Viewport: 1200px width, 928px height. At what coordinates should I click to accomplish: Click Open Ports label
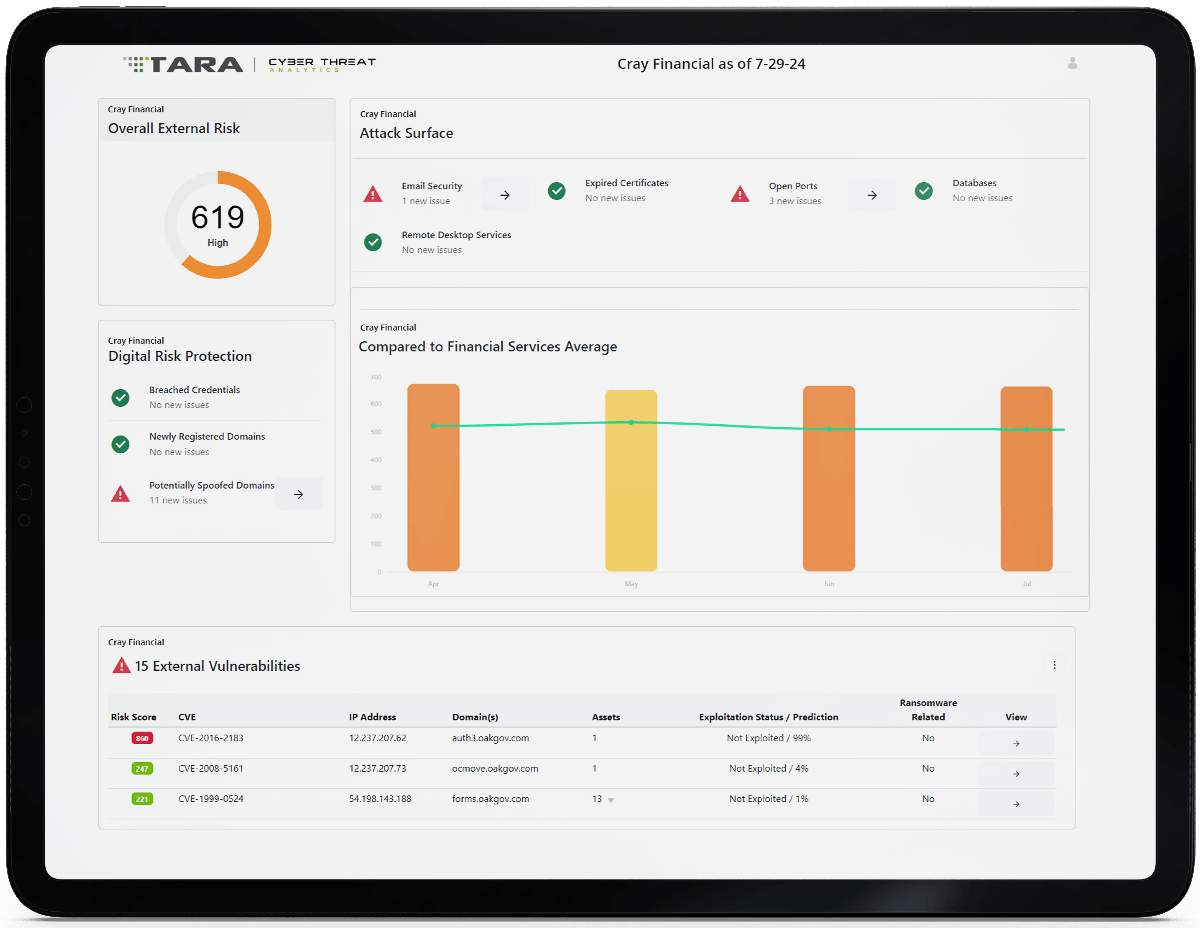[x=793, y=186]
